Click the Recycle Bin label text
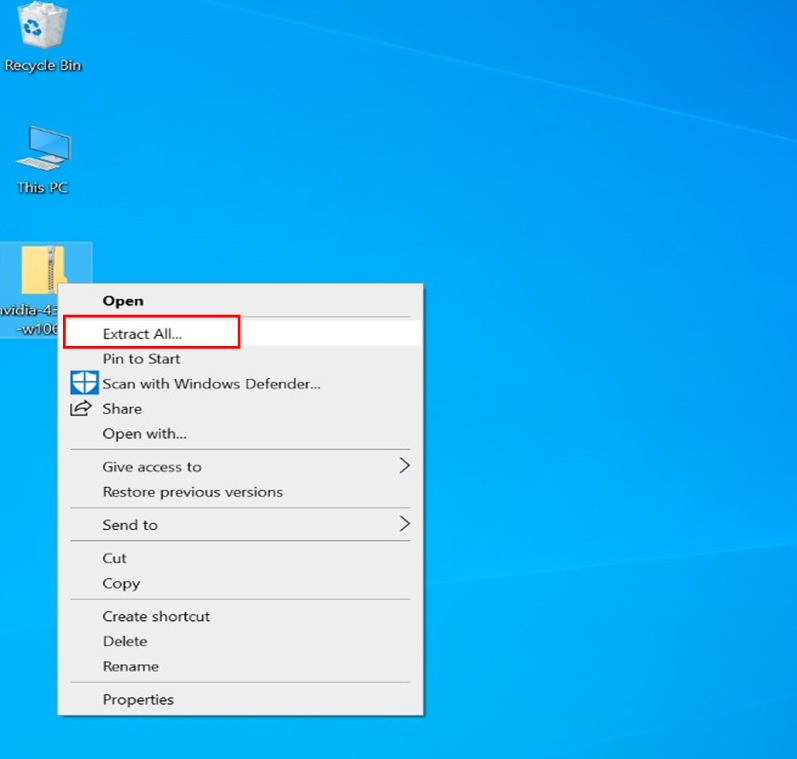Viewport: 797px width, 759px height. pos(43,66)
